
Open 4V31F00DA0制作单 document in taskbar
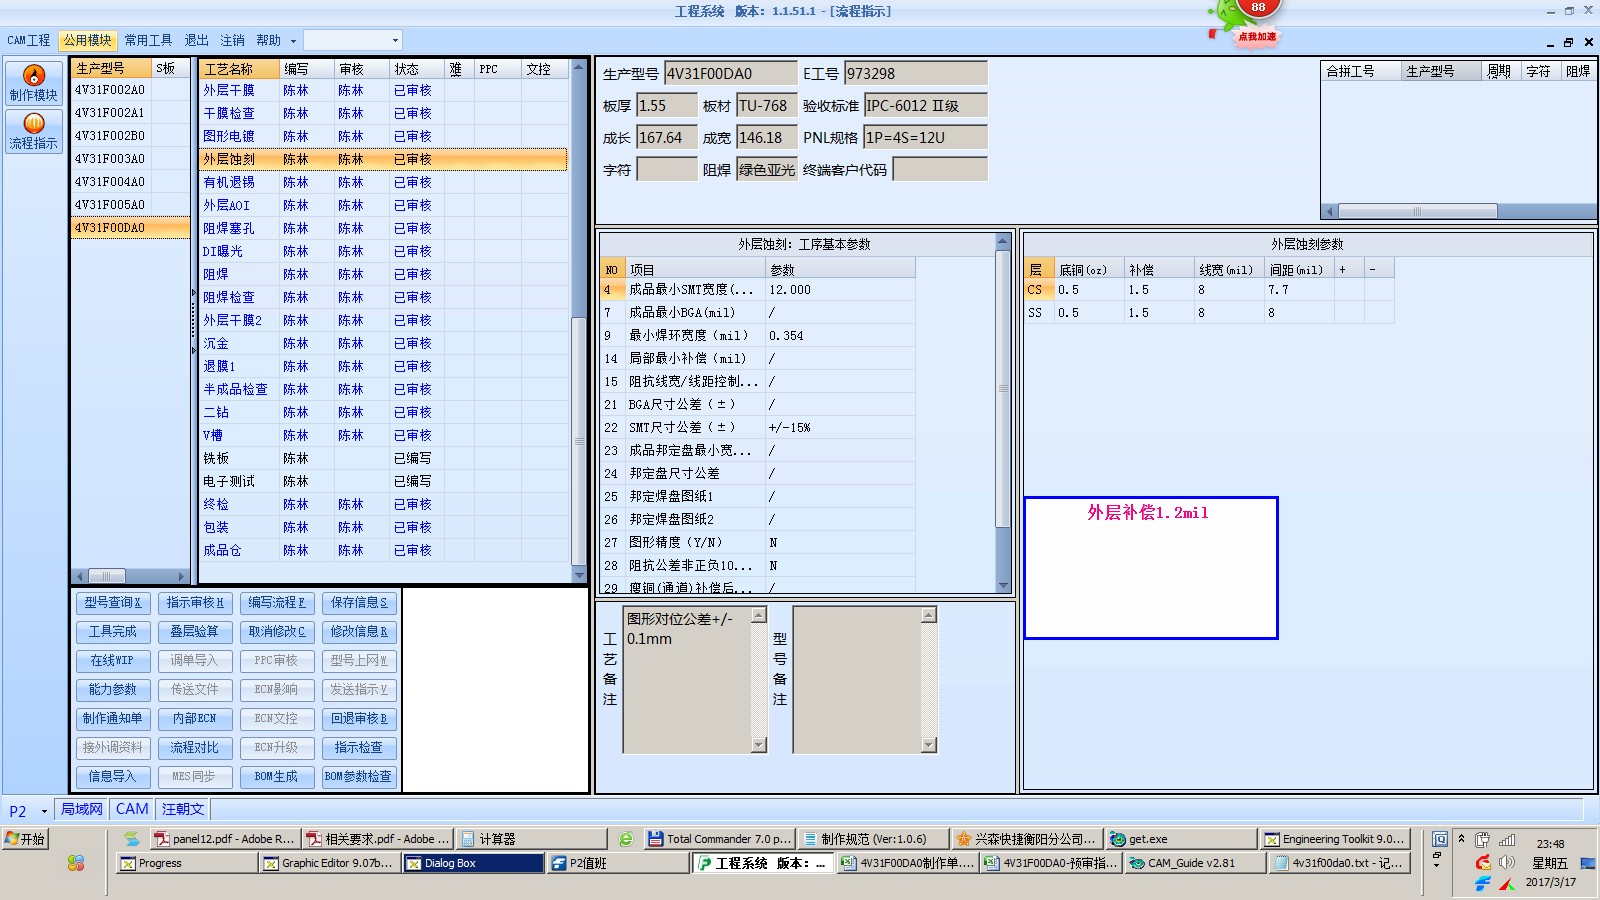(906, 863)
